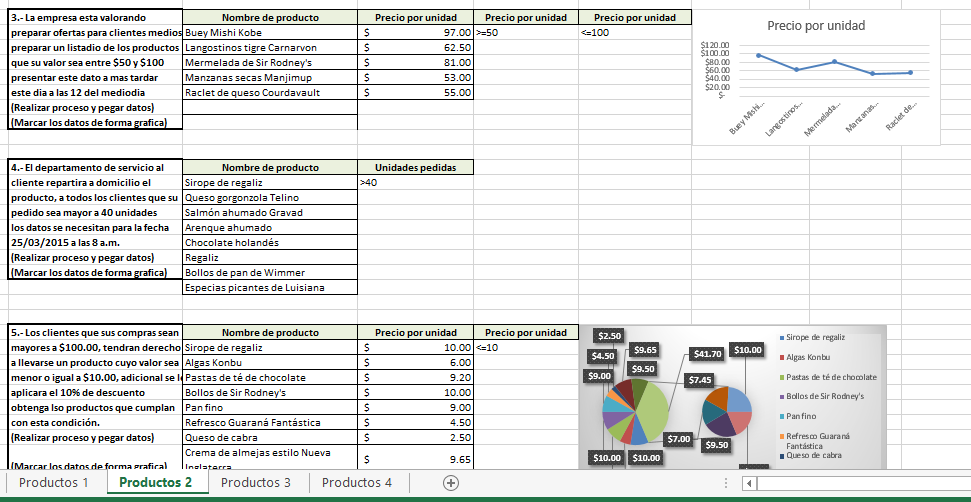Viewport: 971px width, 502px height.
Task: Click cell 'Regaliz' in task 4 list
Action: click(x=270, y=257)
